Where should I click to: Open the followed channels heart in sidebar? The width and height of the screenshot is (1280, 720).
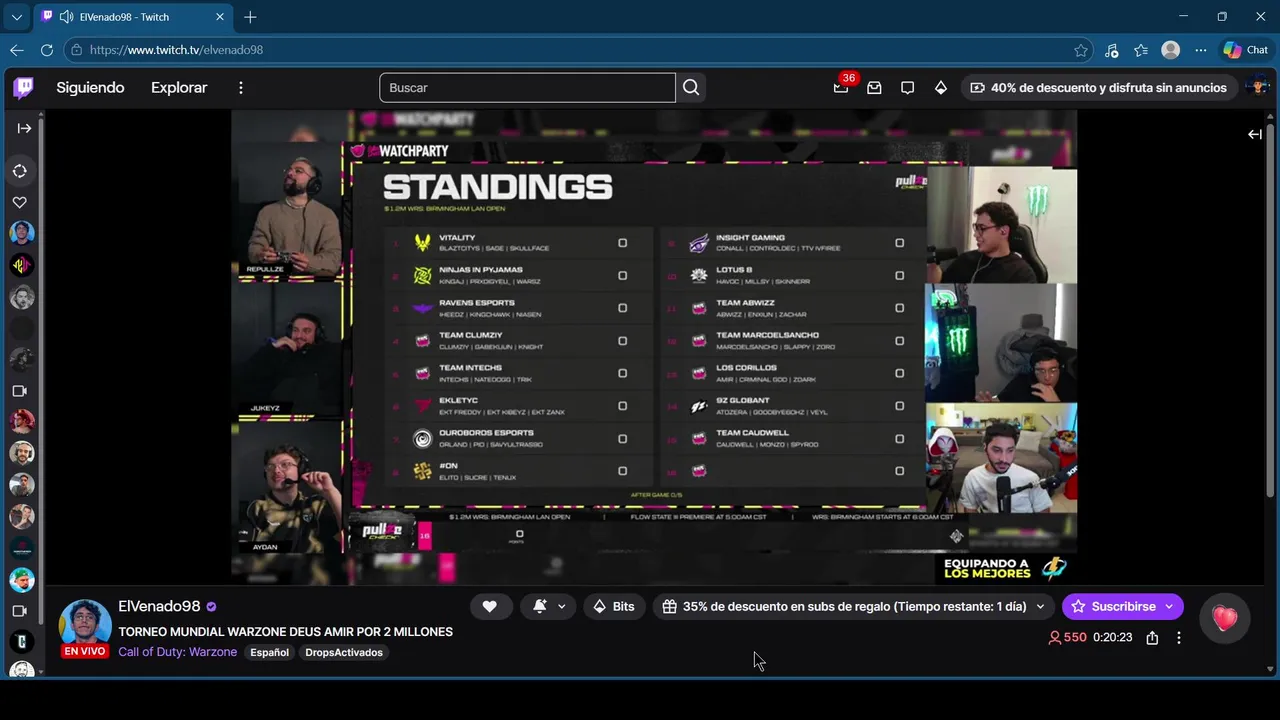[20, 202]
